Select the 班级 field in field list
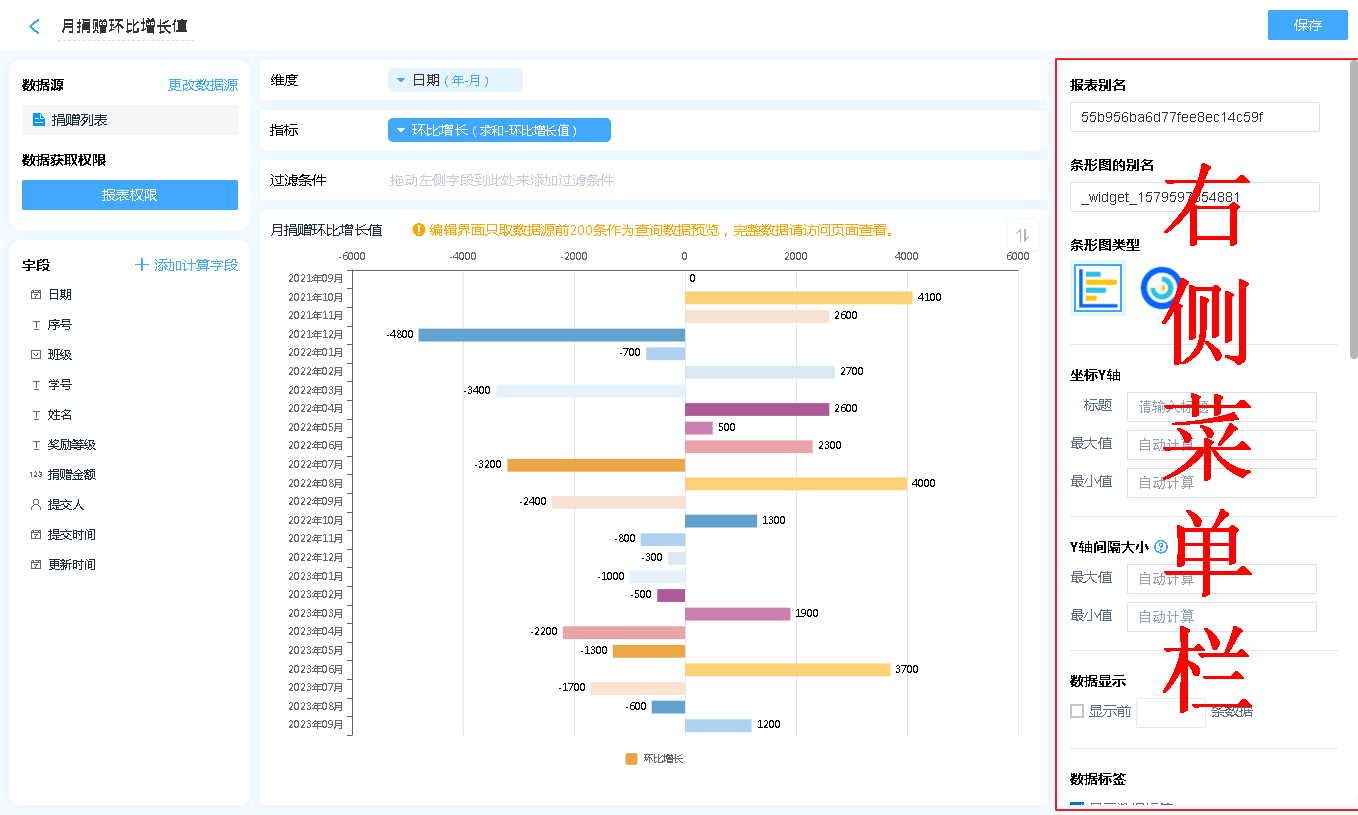Screen dimensions: 1358x815 tap(60, 355)
